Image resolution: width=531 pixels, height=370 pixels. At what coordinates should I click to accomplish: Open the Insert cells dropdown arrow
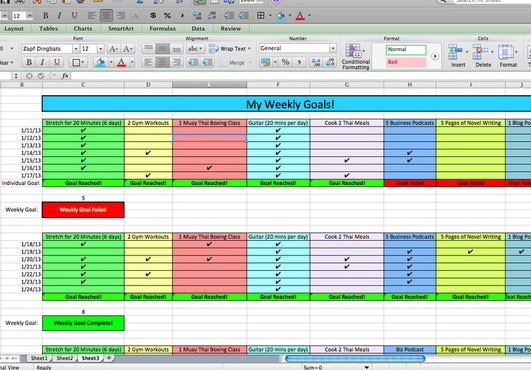pyautogui.click(x=467, y=52)
